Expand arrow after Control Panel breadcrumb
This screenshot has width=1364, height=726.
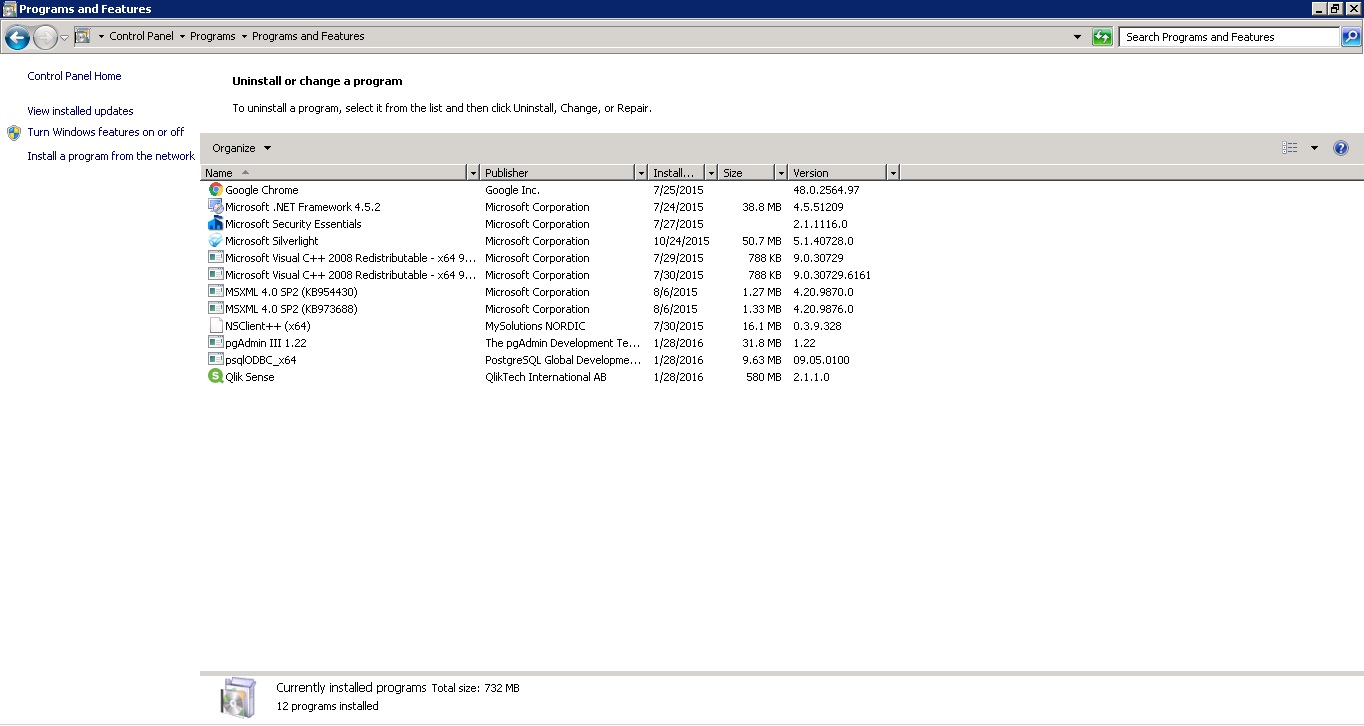tap(182, 36)
